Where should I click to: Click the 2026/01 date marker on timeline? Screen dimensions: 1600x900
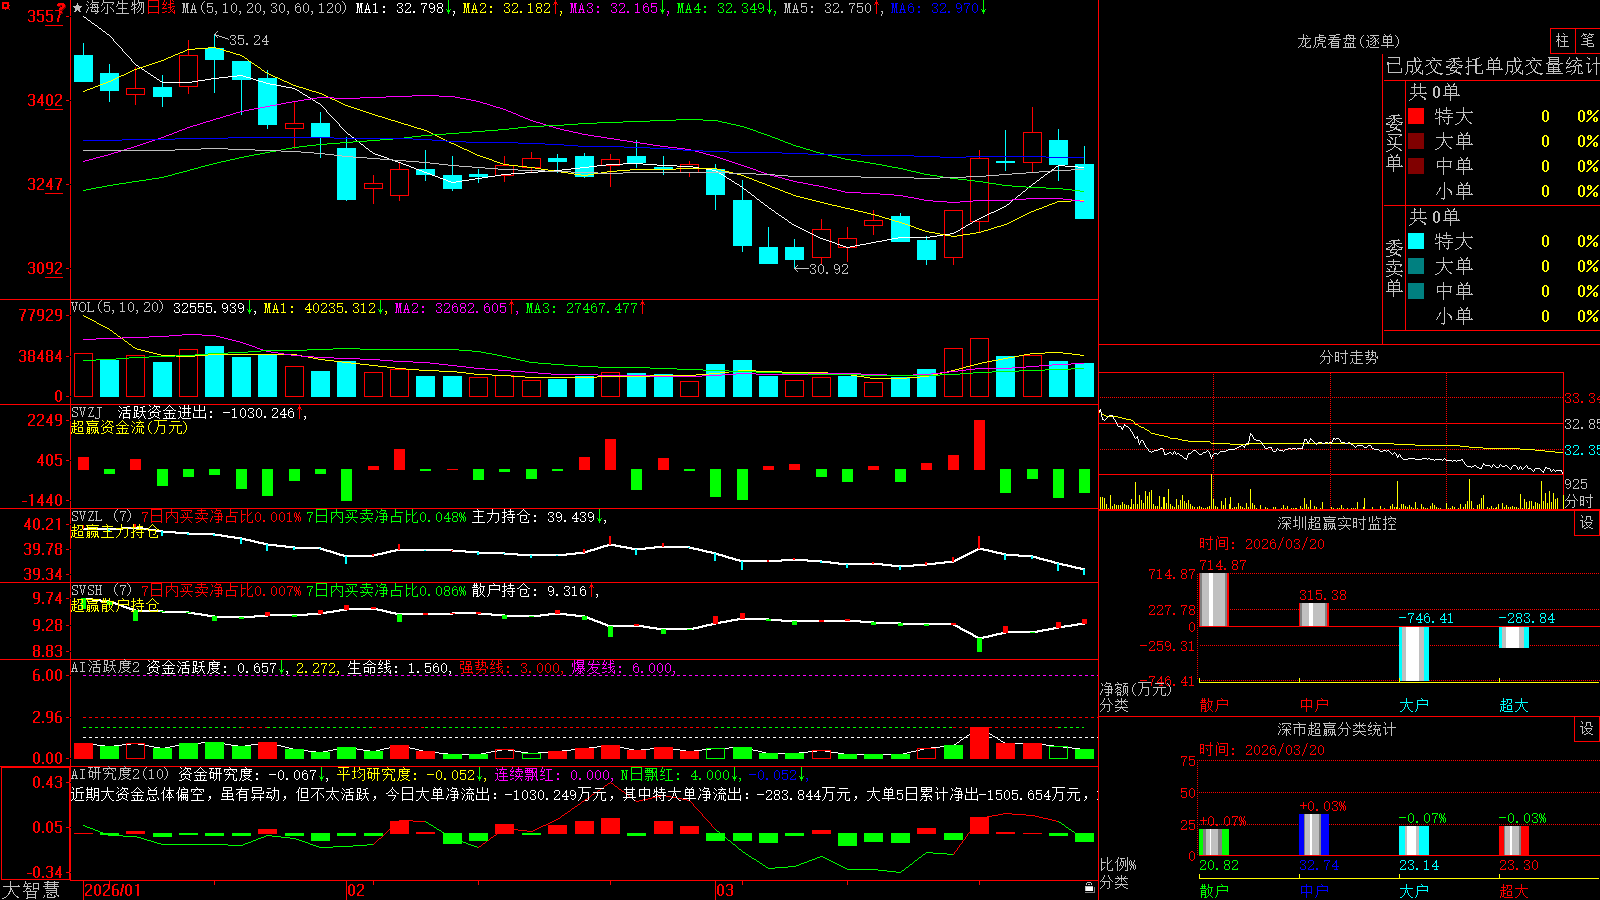(113, 890)
